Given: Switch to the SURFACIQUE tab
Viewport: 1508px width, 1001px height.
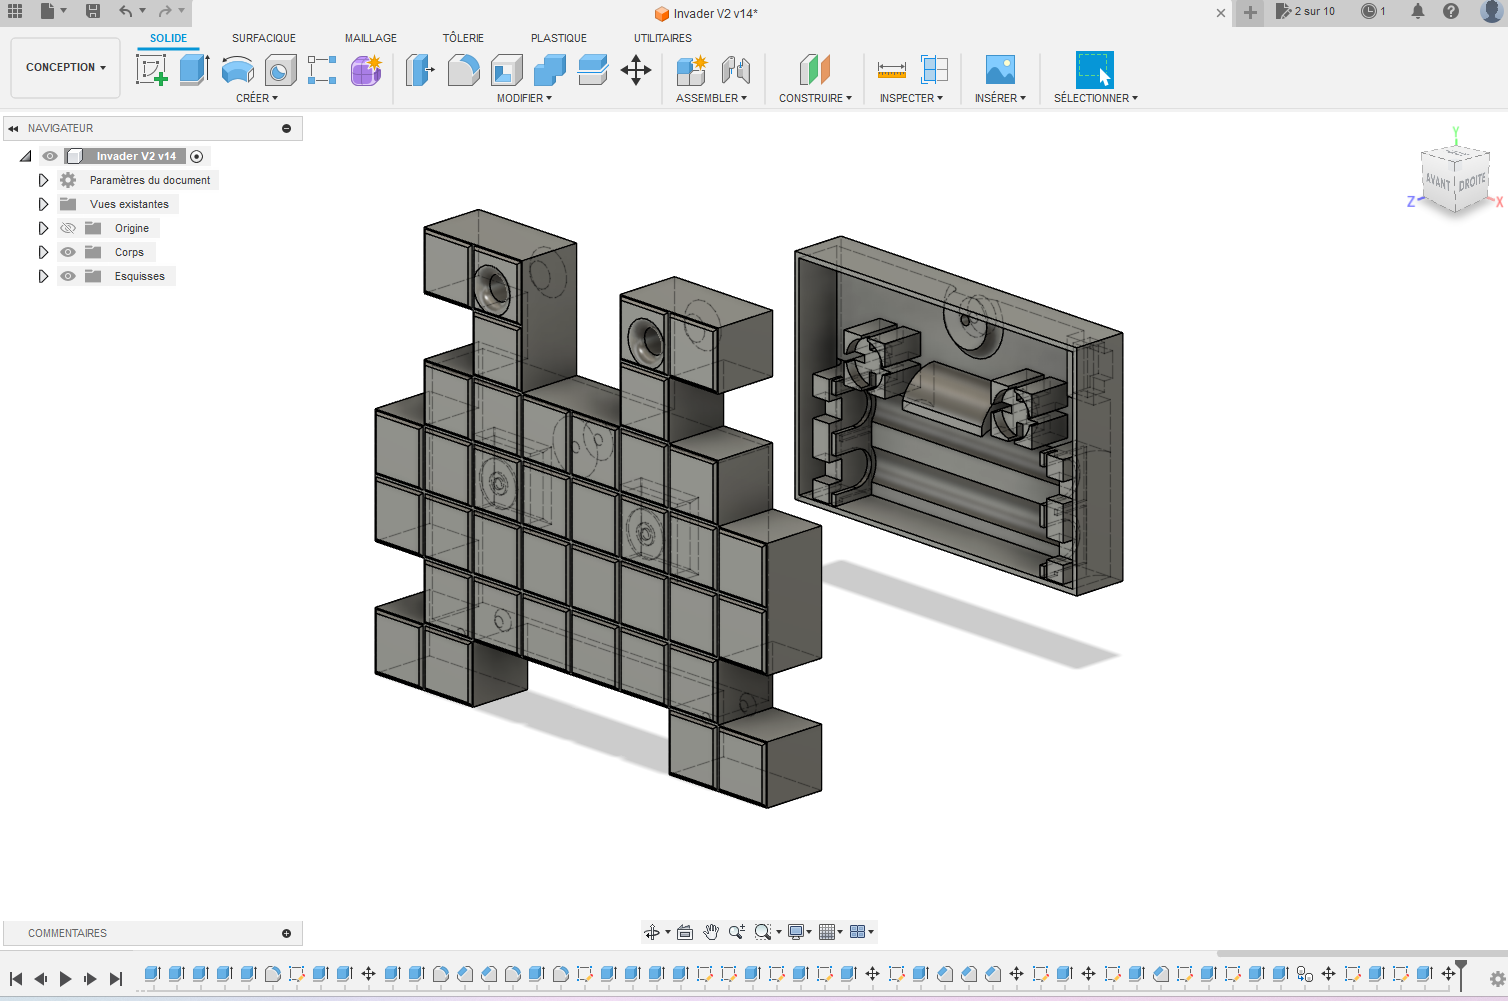Looking at the screenshot, I should coord(264,38).
